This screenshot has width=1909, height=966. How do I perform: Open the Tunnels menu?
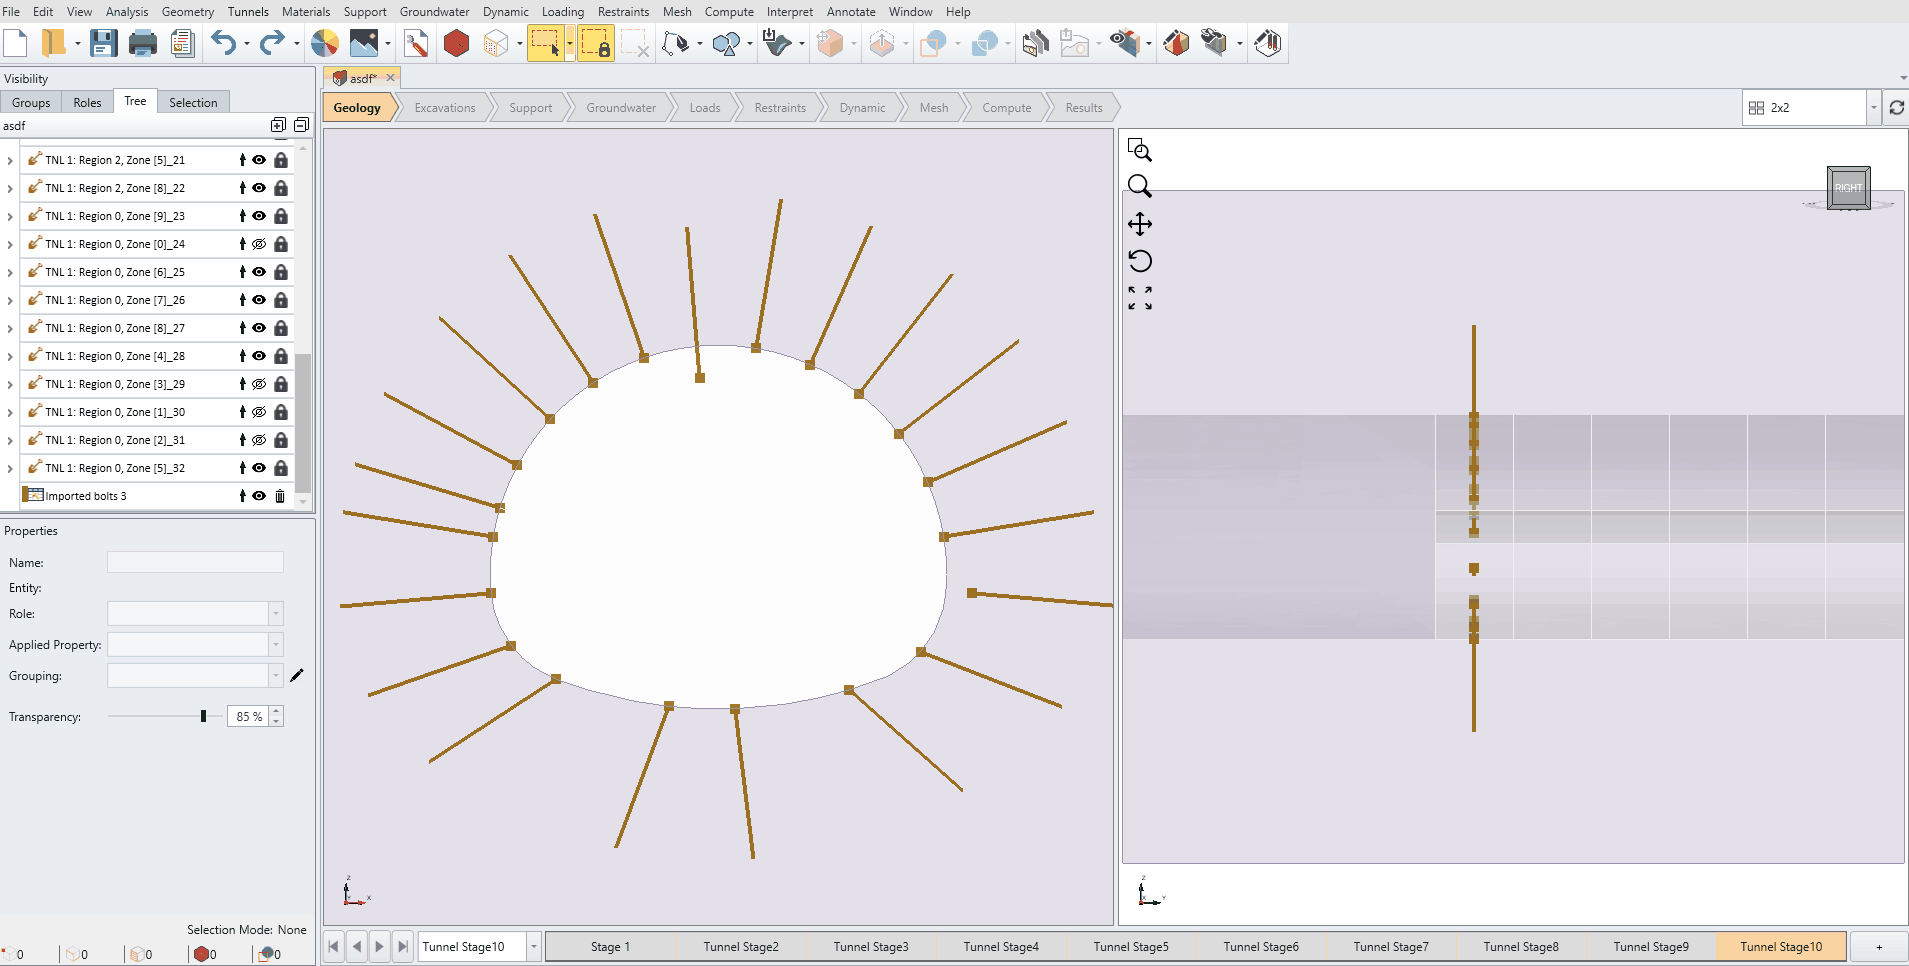pyautogui.click(x=248, y=12)
